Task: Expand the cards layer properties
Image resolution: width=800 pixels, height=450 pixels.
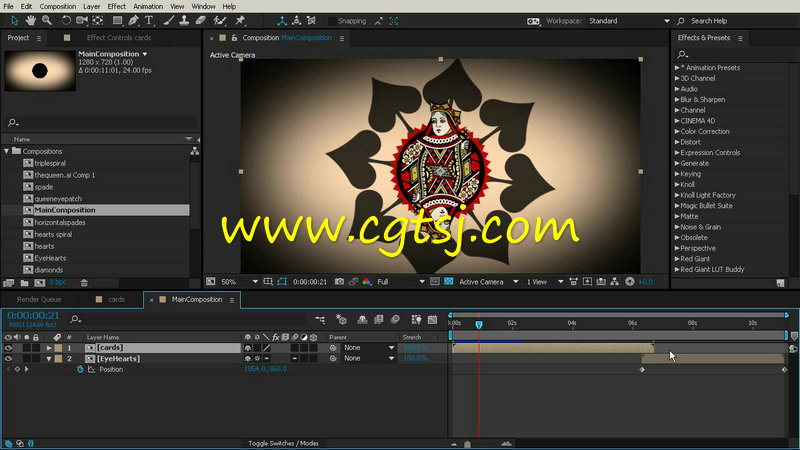Action: point(49,347)
